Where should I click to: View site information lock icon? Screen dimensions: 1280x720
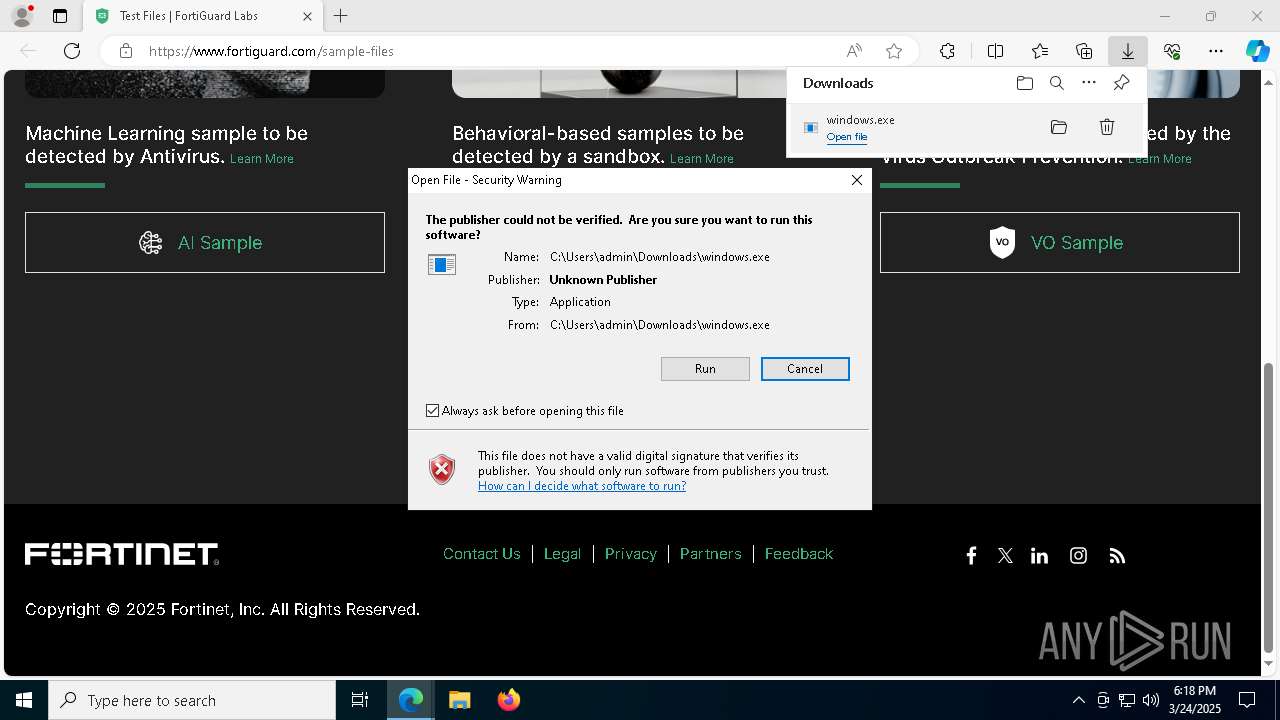(x=125, y=51)
